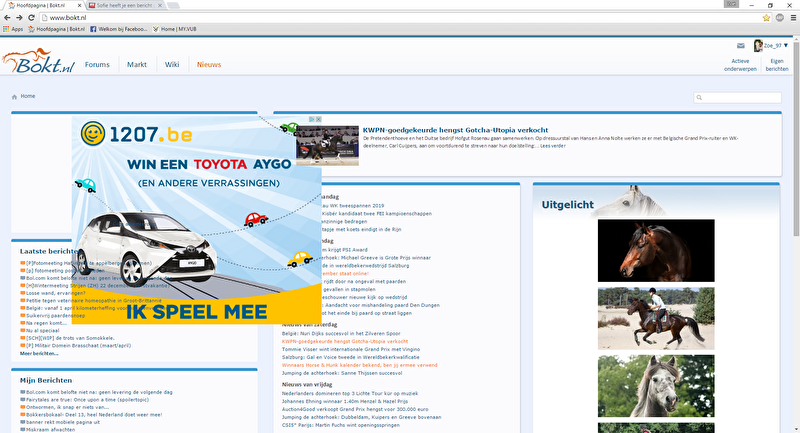Image resolution: width=800 pixels, height=433 pixels.
Task: Open the Hoofdpagina | Bokt.nl bookmark
Action: pos(57,29)
